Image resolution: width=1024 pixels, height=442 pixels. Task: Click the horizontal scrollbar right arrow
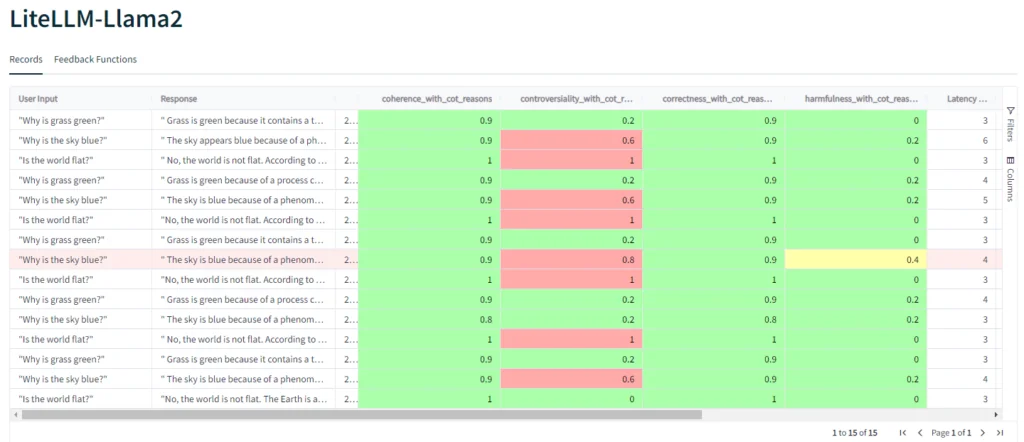tap(995, 414)
